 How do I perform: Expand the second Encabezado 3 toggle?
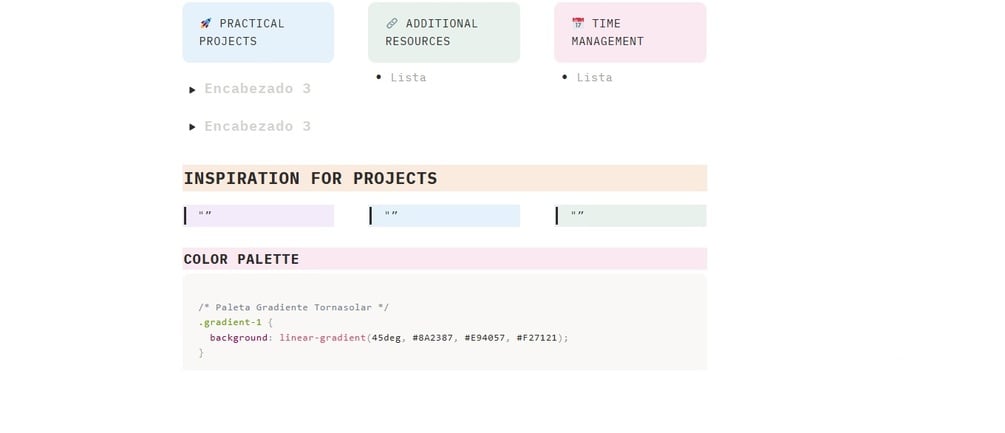pos(192,127)
